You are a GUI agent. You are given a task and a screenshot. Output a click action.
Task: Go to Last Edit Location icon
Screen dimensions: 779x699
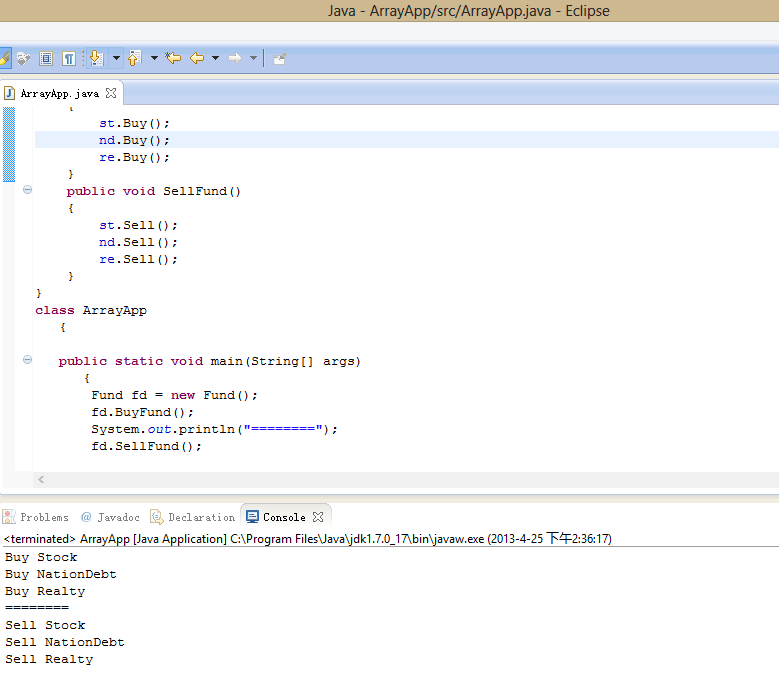173,58
